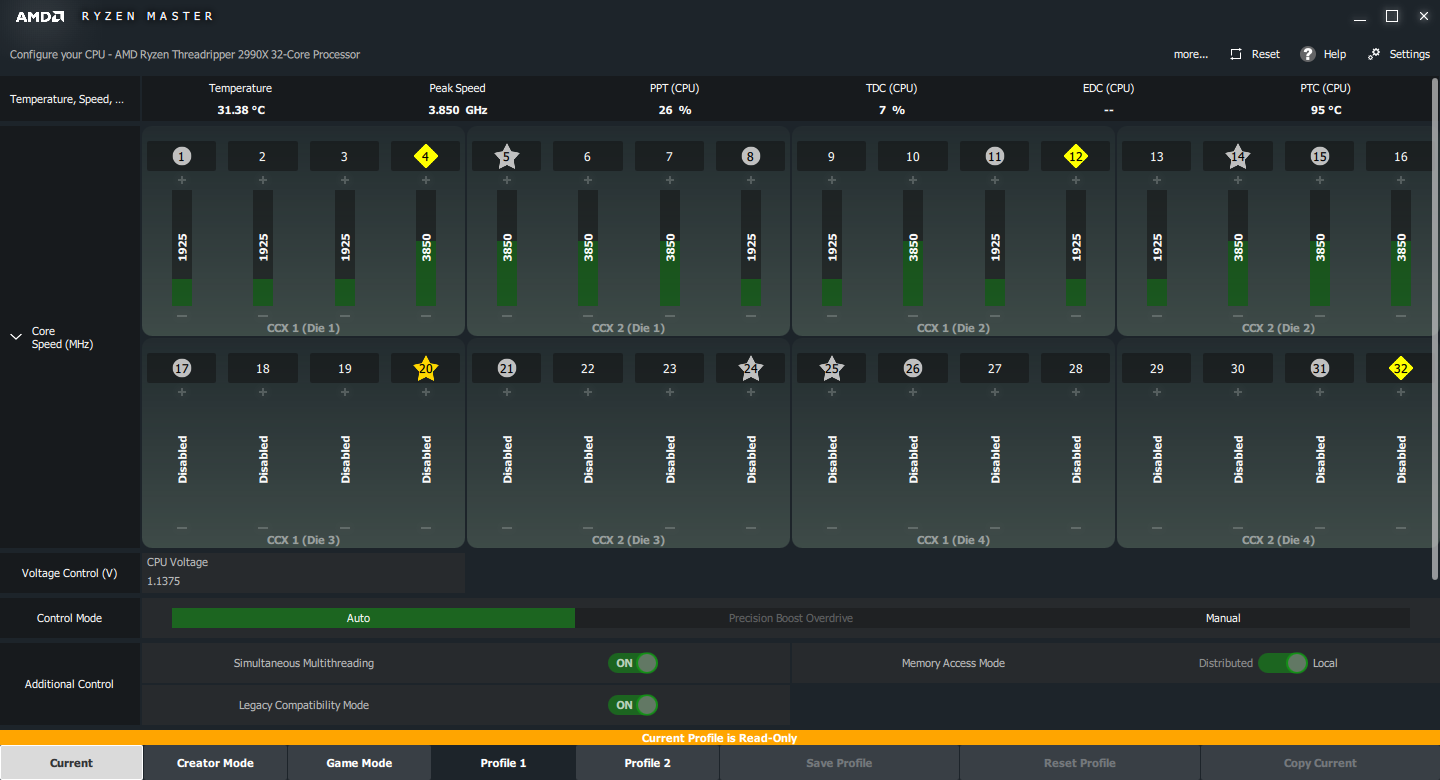The height and width of the screenshot is (780, 1440).
Task: Switch to the Current profile tab
Action: (x=72, y=763)
